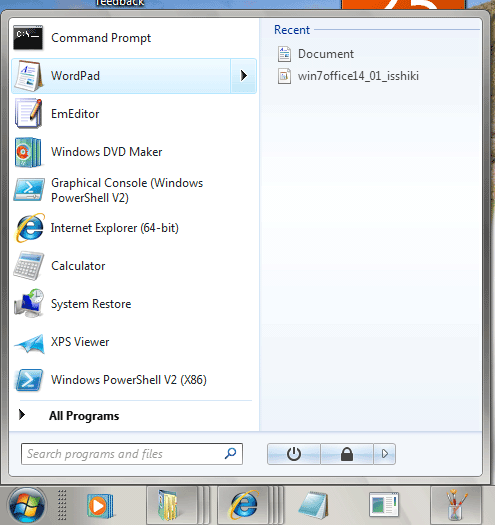Select the WordPad menu entry text
The image size is (495, 525).
tap(75, 76)
